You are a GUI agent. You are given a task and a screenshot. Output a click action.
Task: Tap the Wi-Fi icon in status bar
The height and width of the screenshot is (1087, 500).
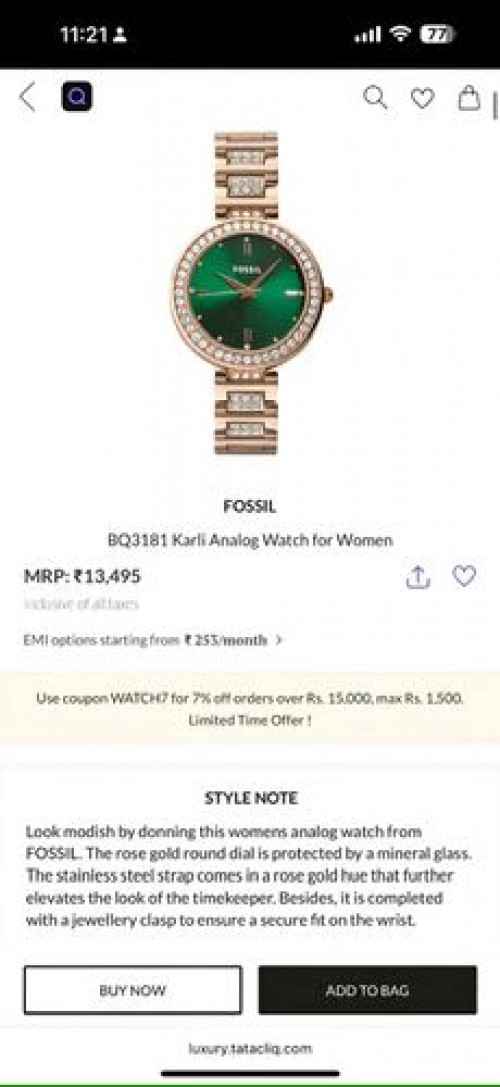400,33
